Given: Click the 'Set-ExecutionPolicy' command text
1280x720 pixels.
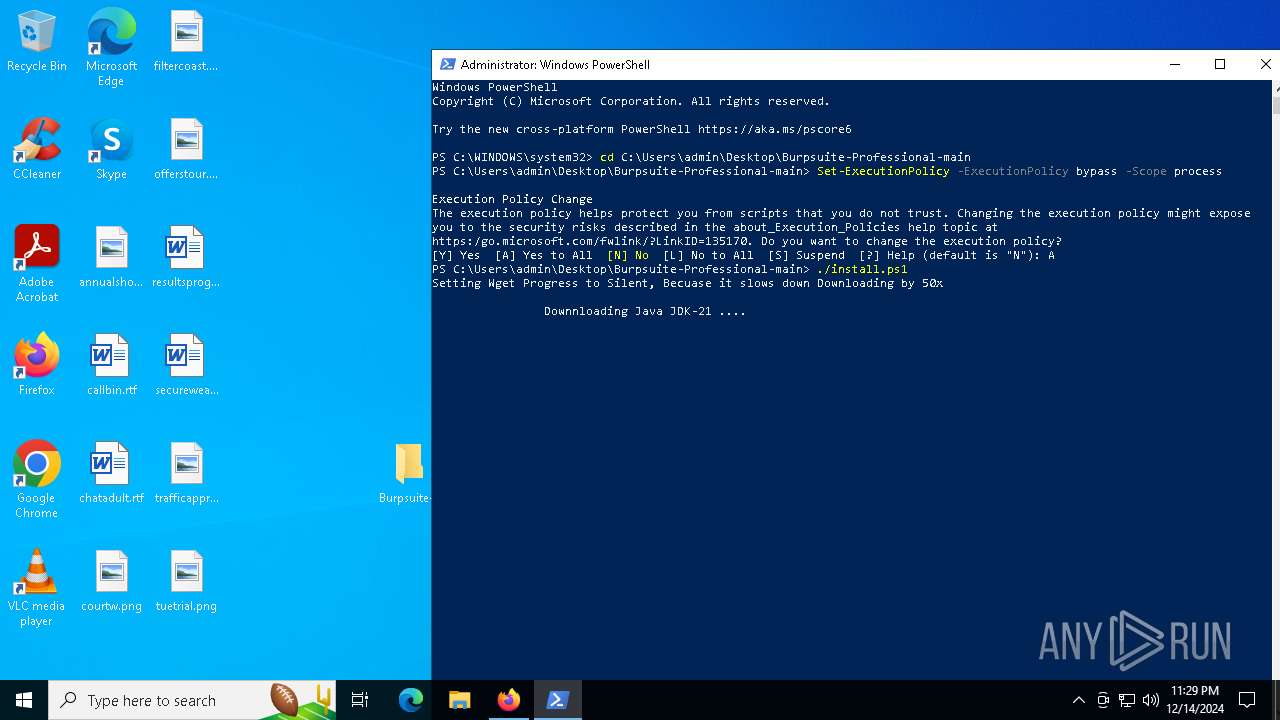Looking at the screenshot, I should pos(883,171).
